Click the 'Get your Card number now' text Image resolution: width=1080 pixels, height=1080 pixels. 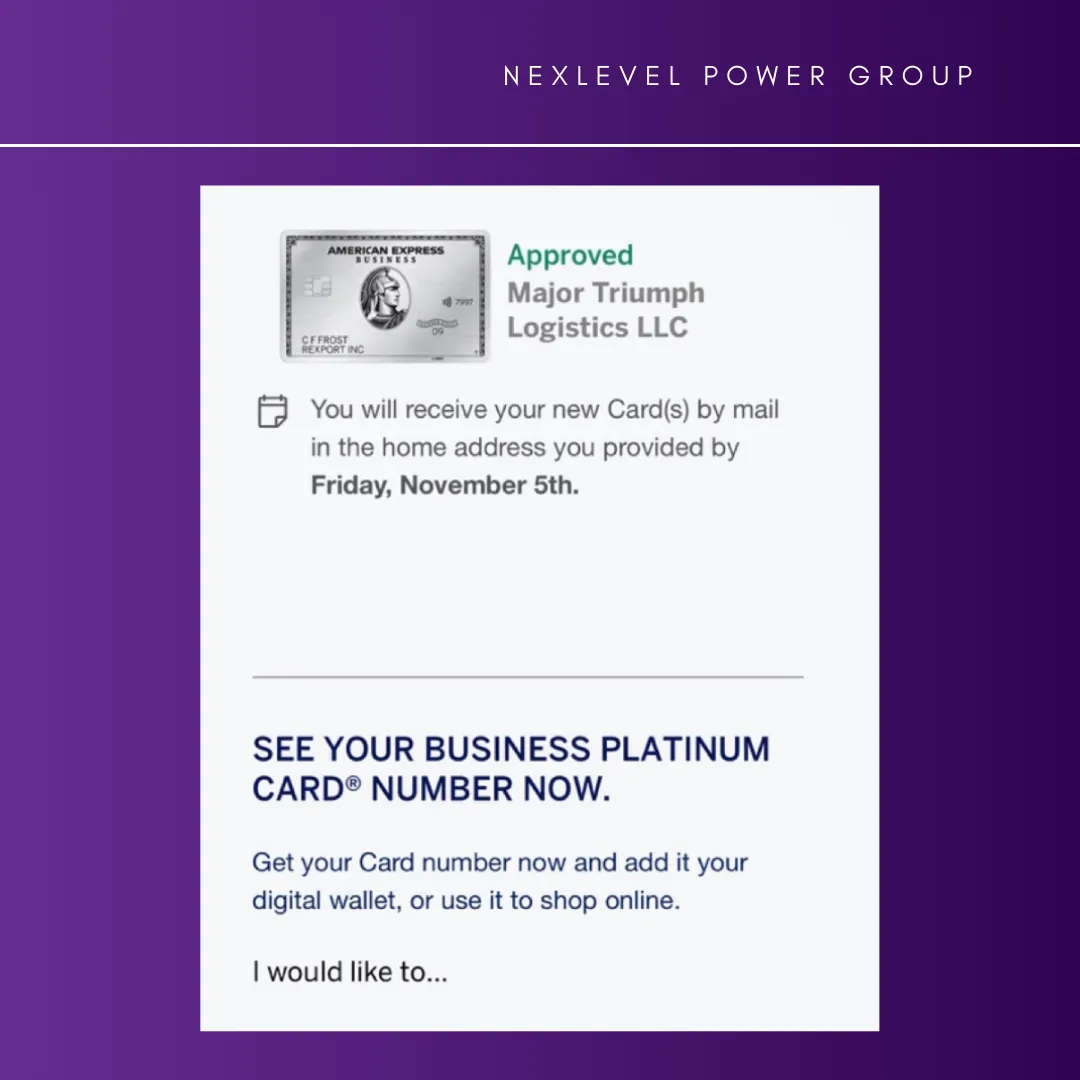click(x=499, y=862)
